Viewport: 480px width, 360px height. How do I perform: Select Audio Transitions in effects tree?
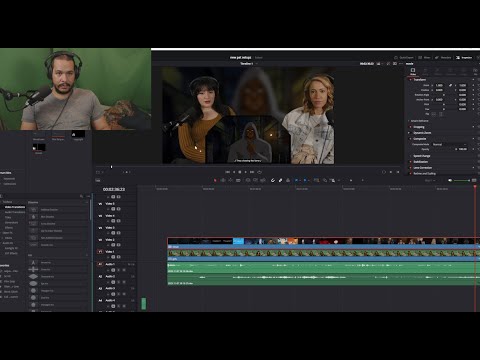15,212
